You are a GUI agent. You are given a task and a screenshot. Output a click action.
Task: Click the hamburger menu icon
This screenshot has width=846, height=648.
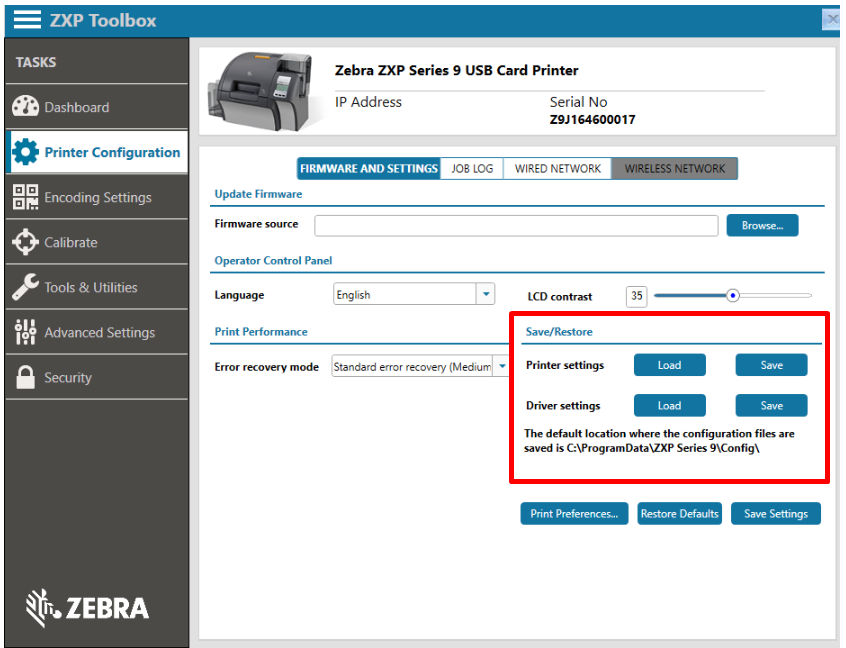tap(27, 19)
